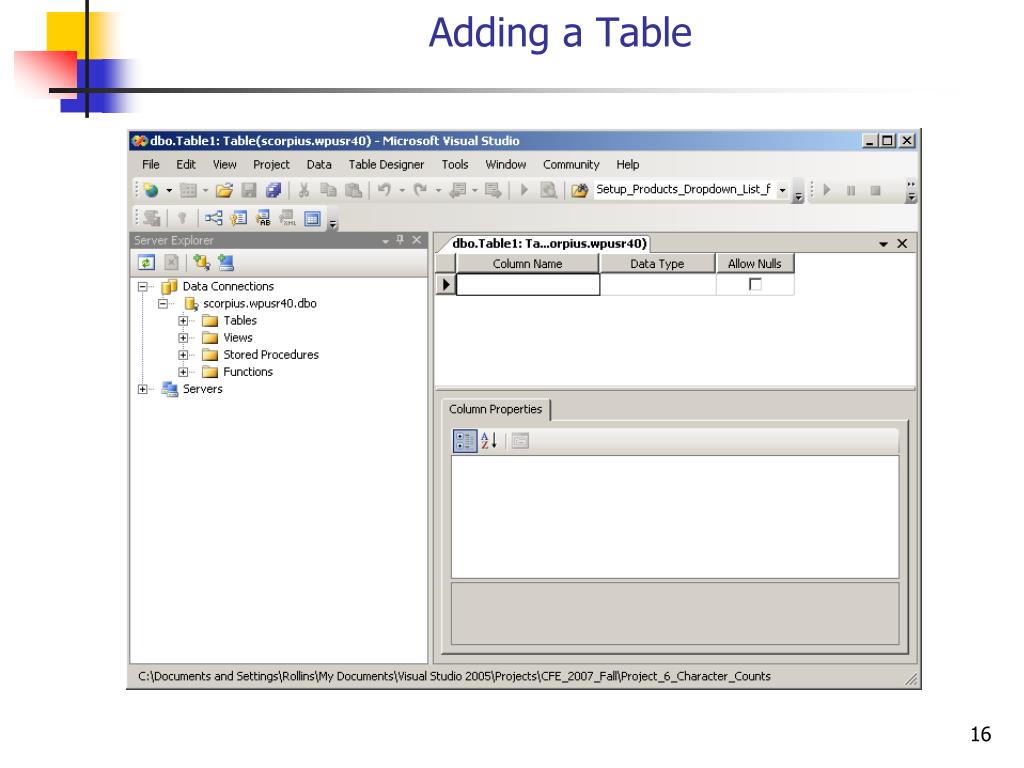Expand the Stored Procedures folder
This screenshot has height=768, width=1024.
184,355
